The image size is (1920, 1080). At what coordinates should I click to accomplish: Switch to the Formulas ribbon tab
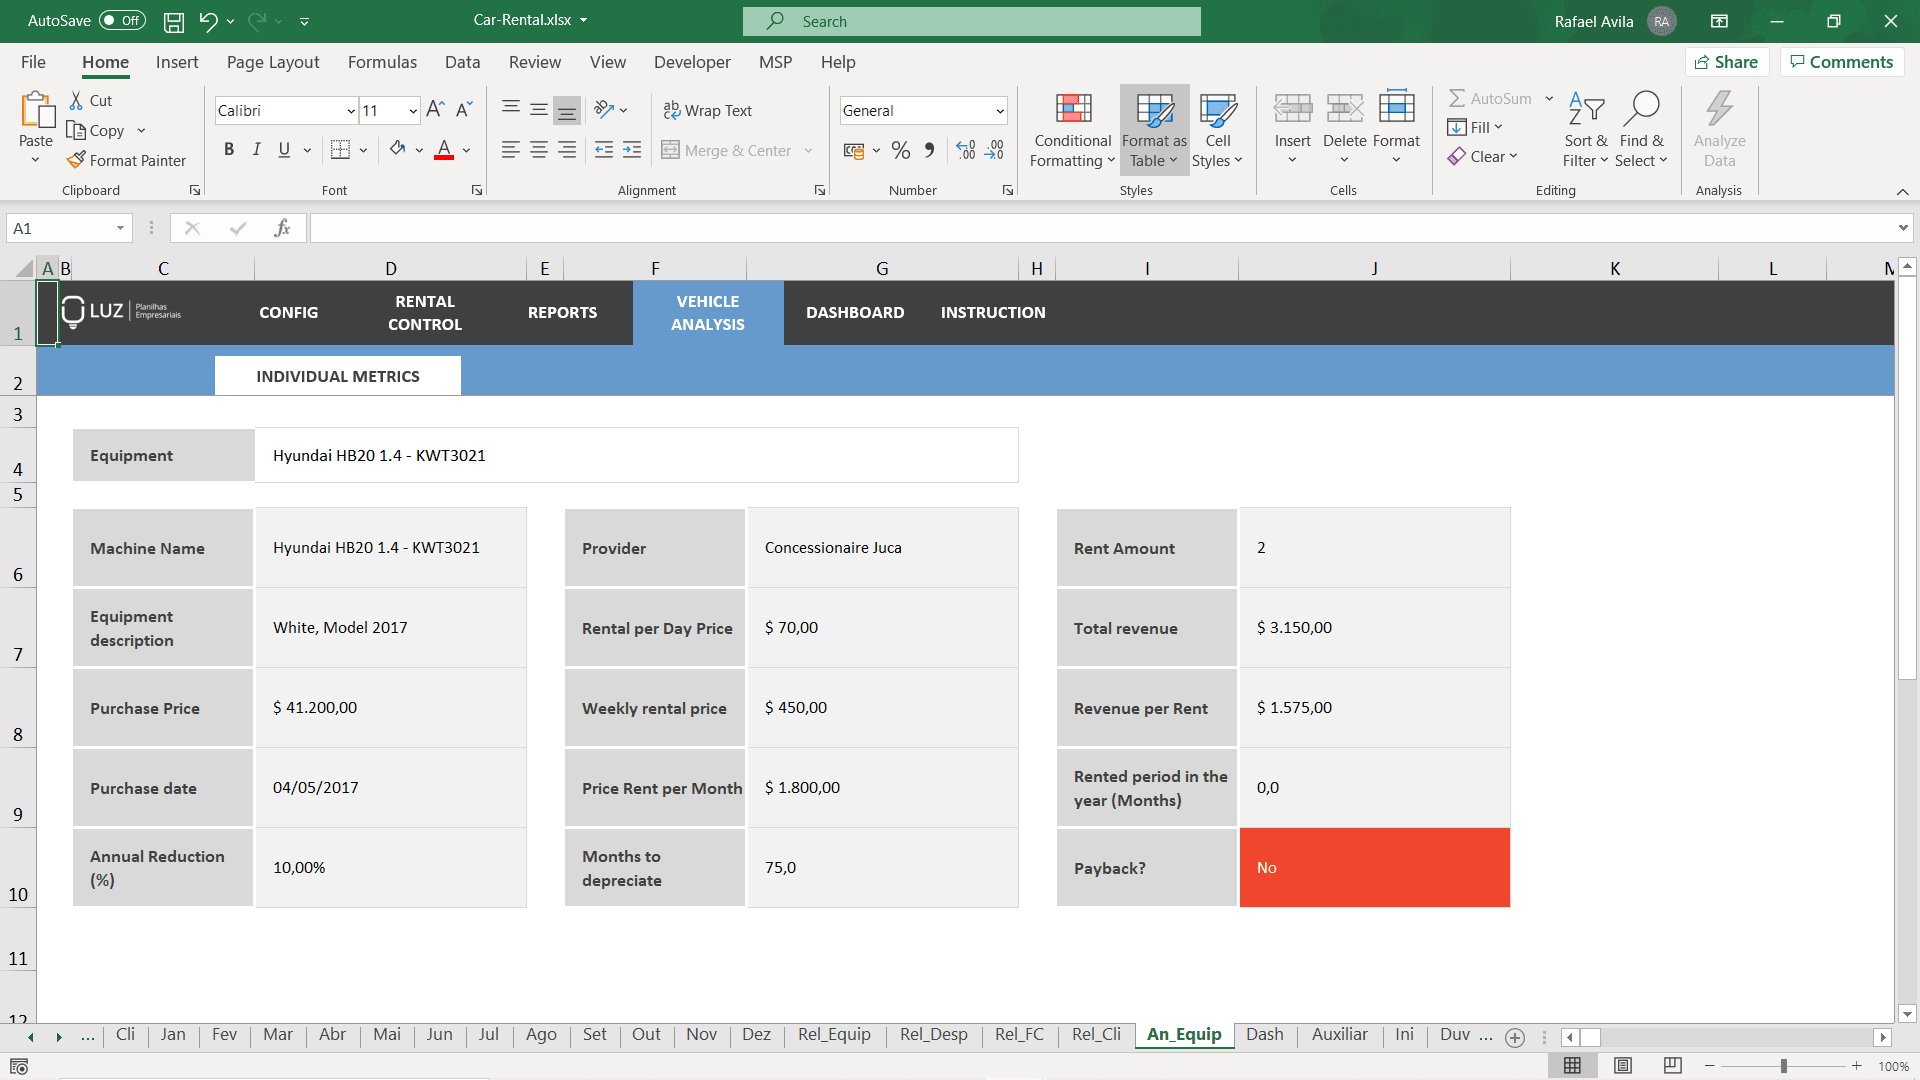coord(382,62)
